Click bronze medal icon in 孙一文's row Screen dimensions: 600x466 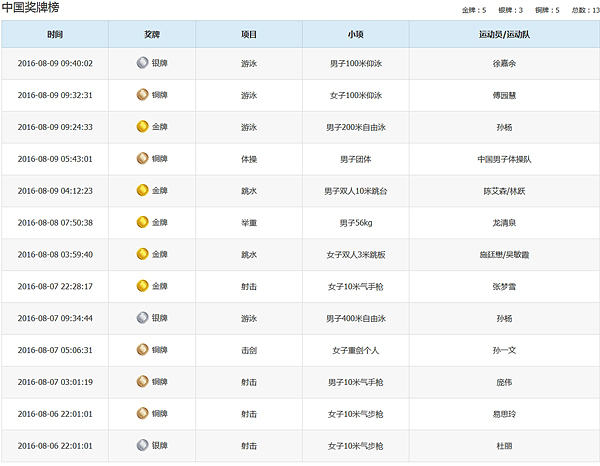[x=142, y=350]
